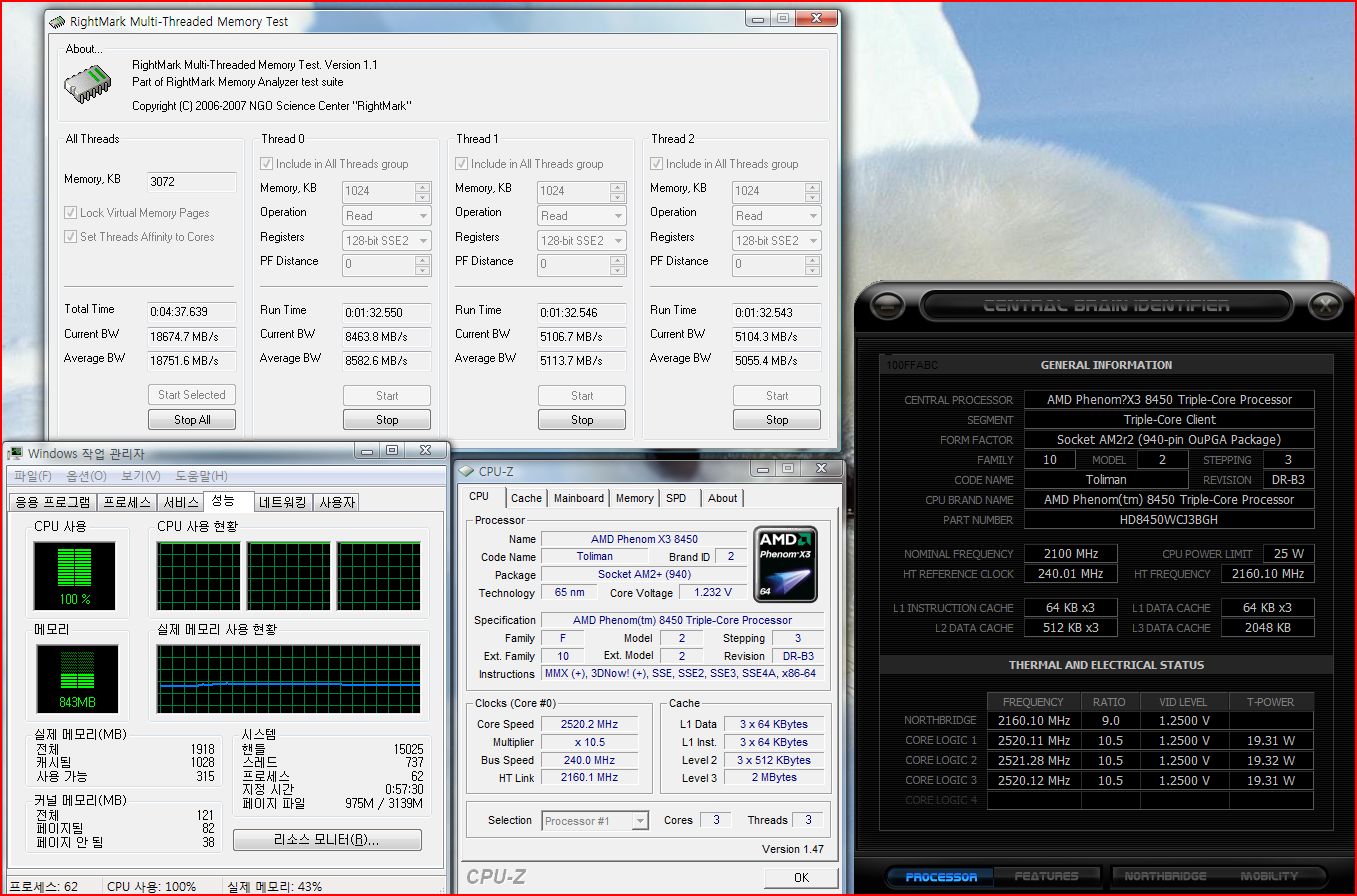Open MOBILITY tab in Central Brain Identifier
Image resolution: width=1357 pixels, height=896 pixels.
pyautogui.click(x=1269, y=877)
